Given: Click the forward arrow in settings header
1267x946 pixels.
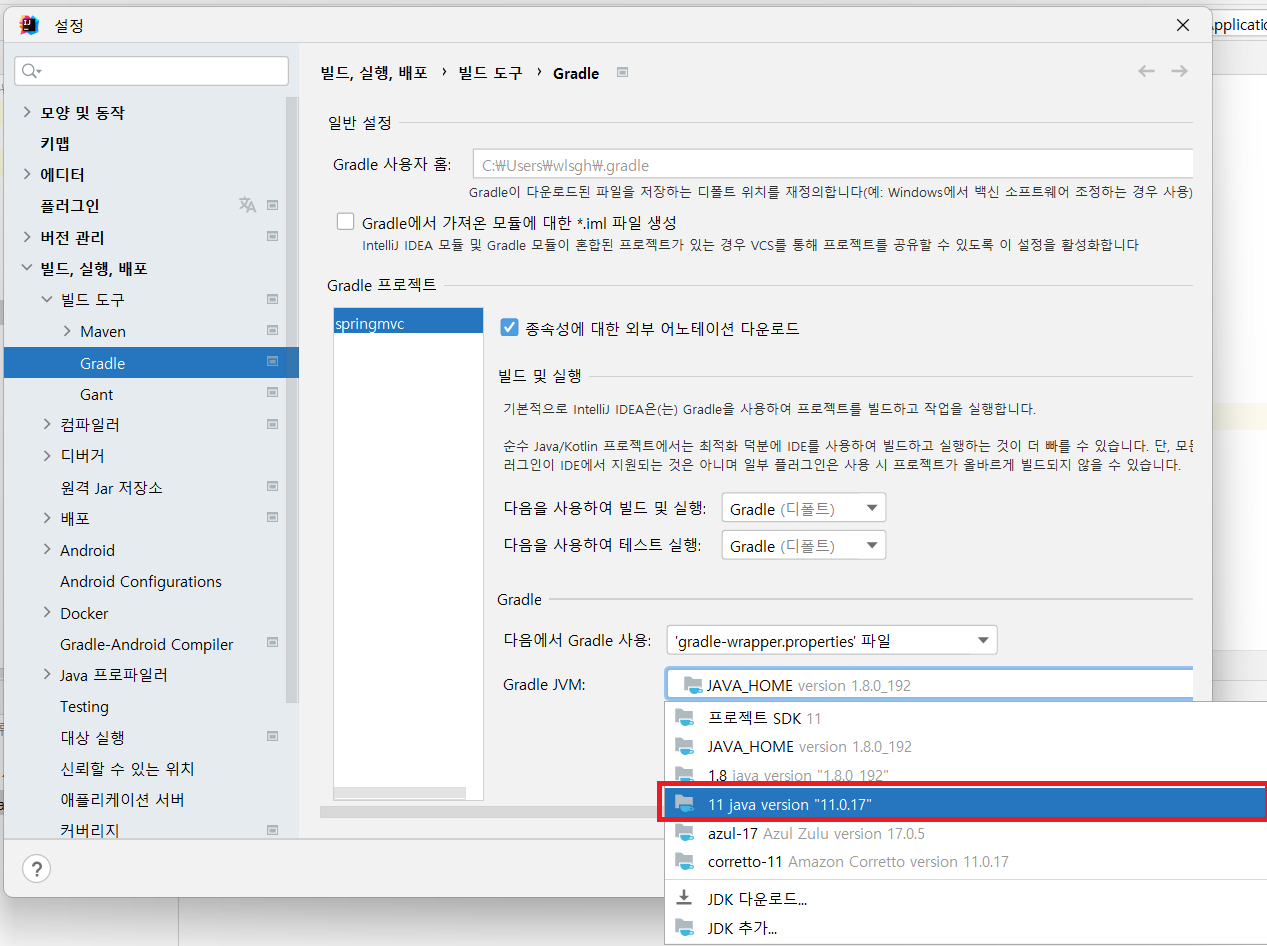Looking at the screenshot, I should [x=1179, y=71].
